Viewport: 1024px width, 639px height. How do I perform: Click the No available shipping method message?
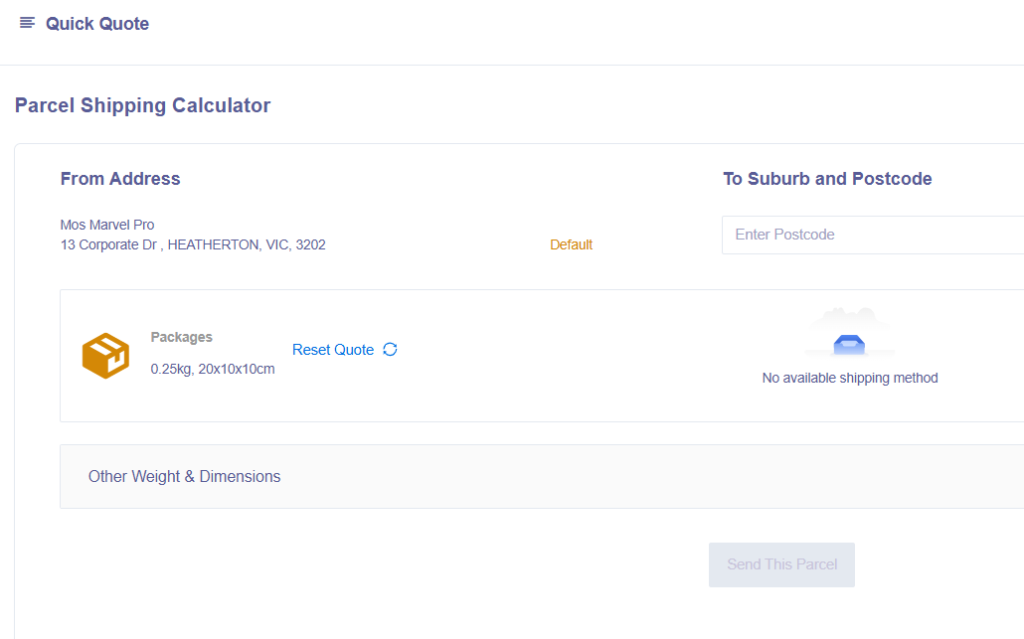(849, 378)
